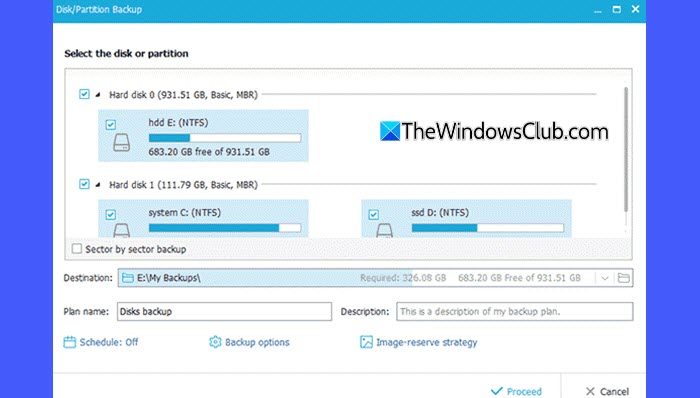
Task: Click the system C: usage bar
Action: click(225, 228)
